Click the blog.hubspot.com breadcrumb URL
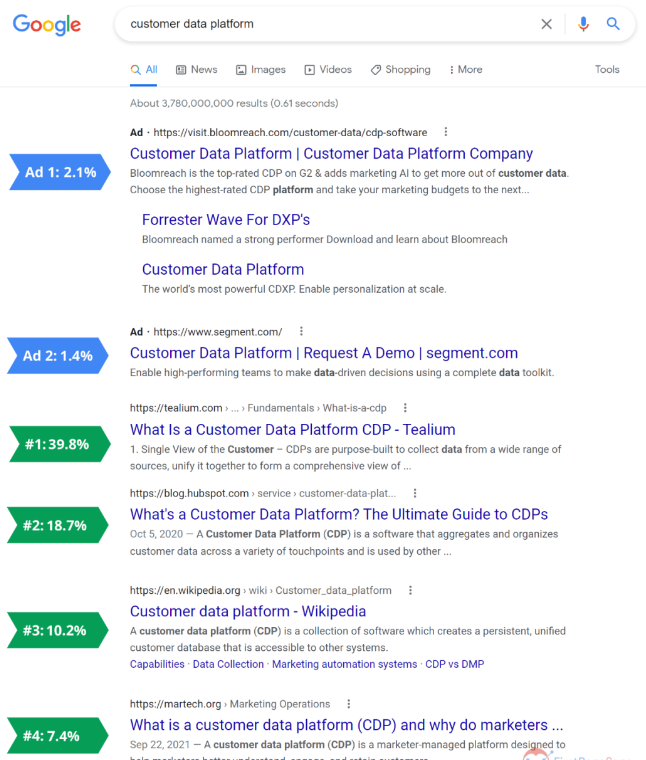 [x=263, y=493]
